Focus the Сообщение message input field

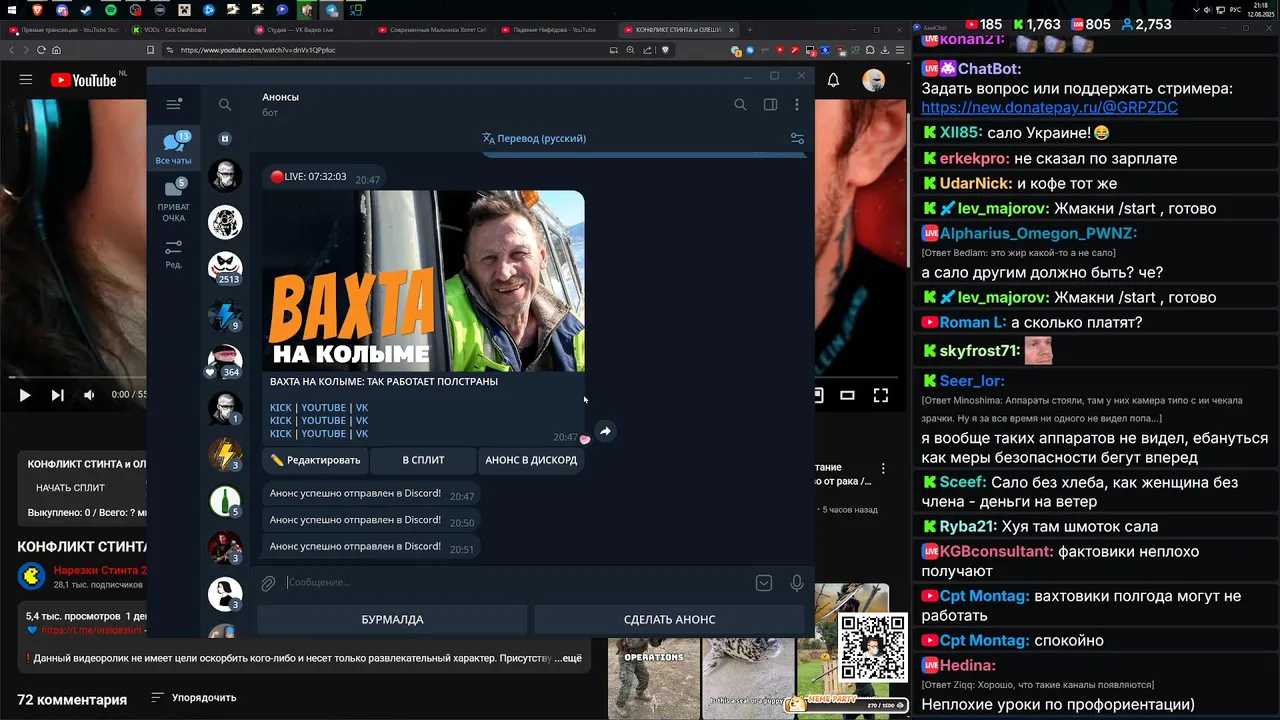pyautogui.click(x=515, y=582)
